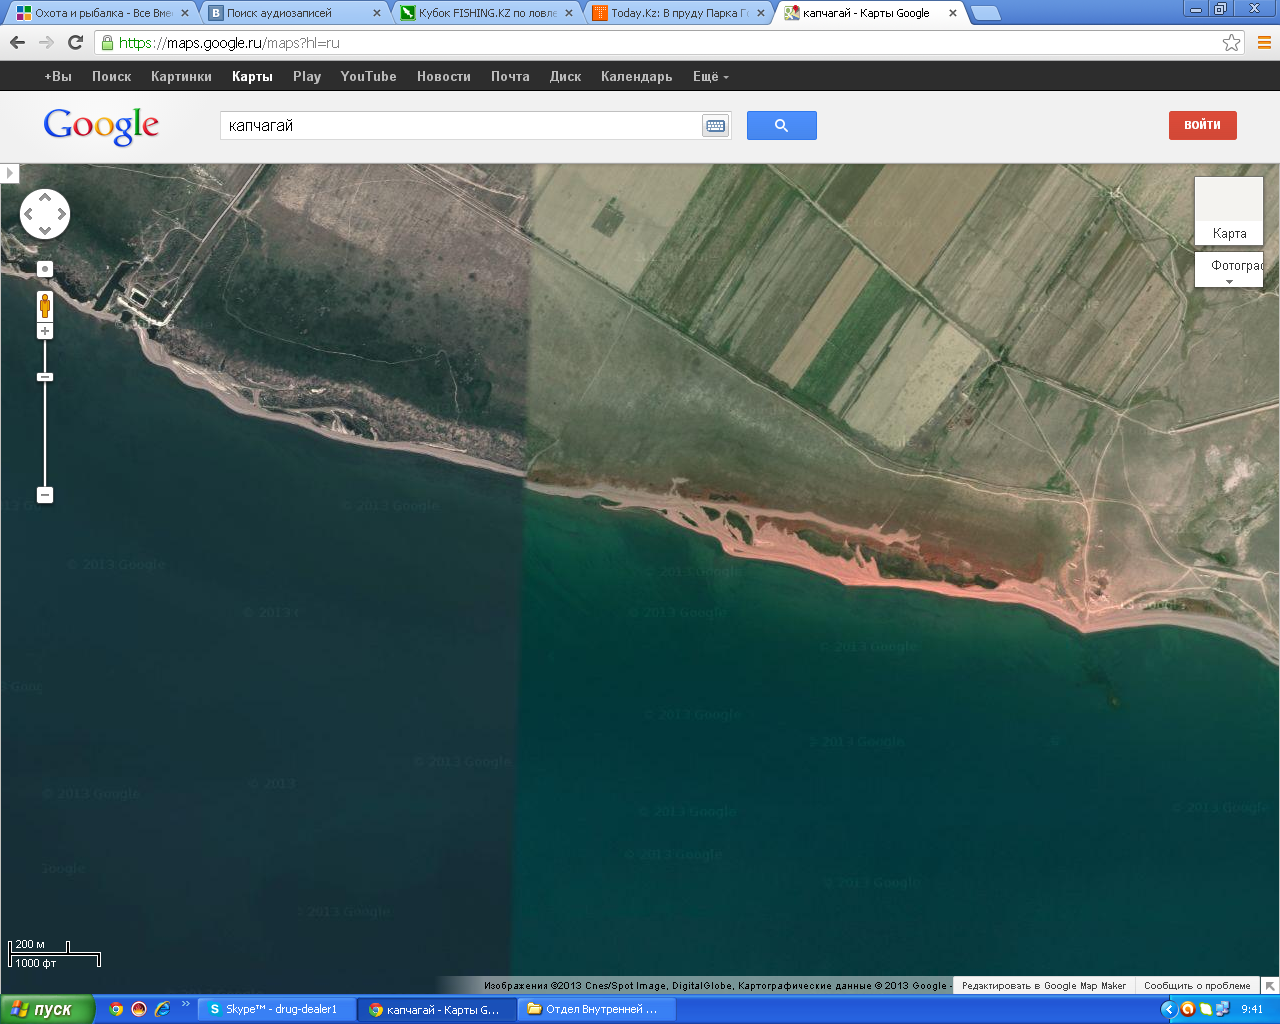Screen dimensions: 1280x1024
Task: Bookmark this page with the star icon
Action: [x=1231, y=43]
